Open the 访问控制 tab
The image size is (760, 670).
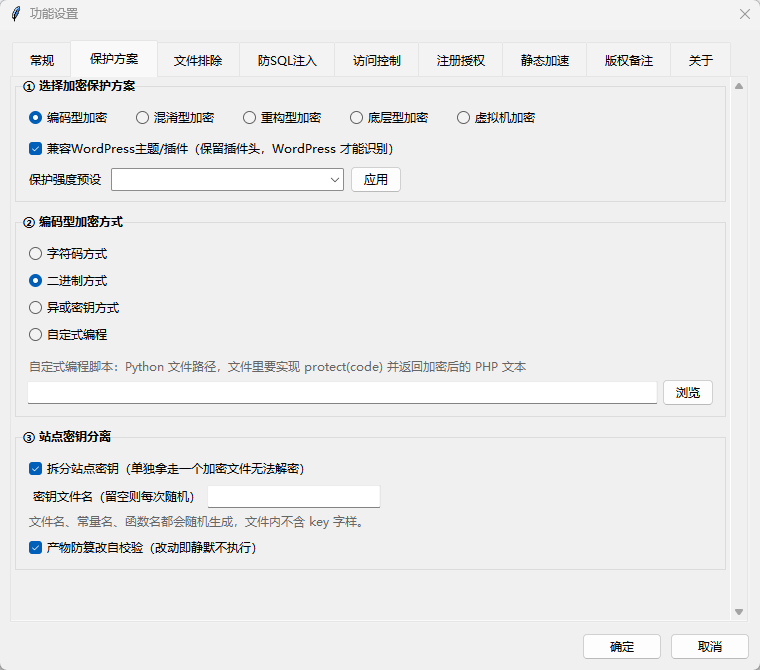coord(376,61)
